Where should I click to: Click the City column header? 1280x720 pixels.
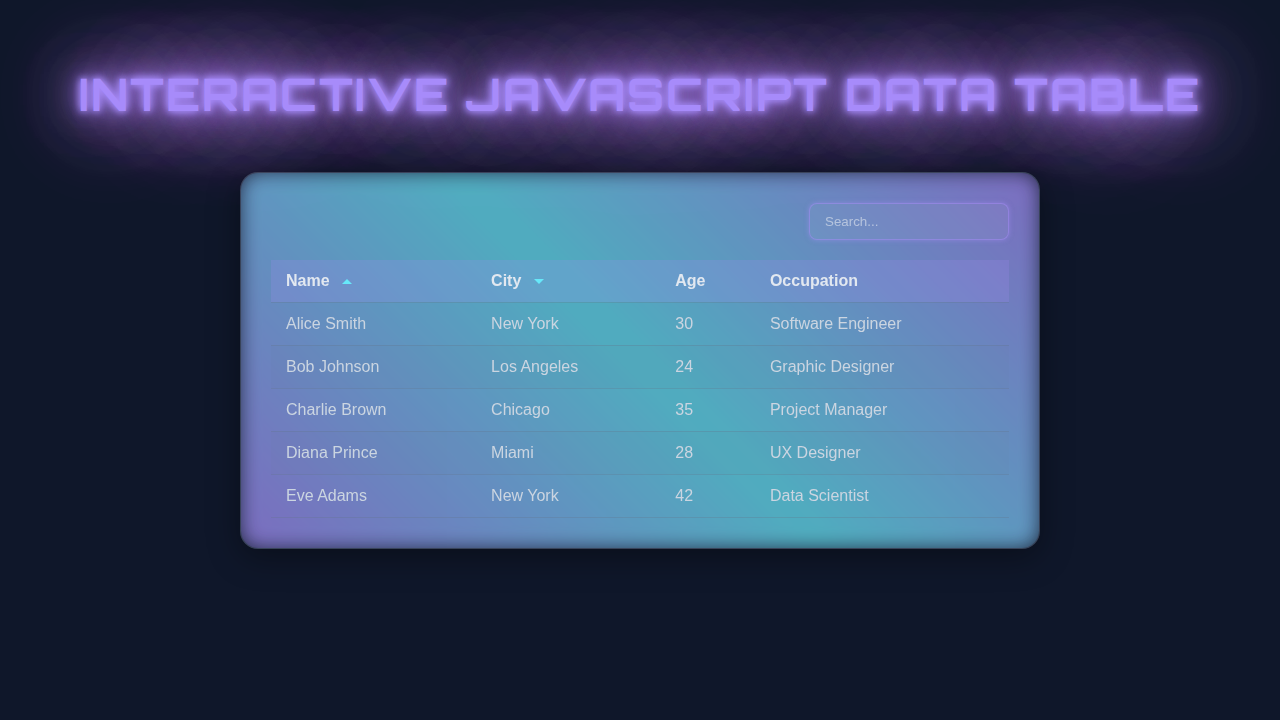568,281
